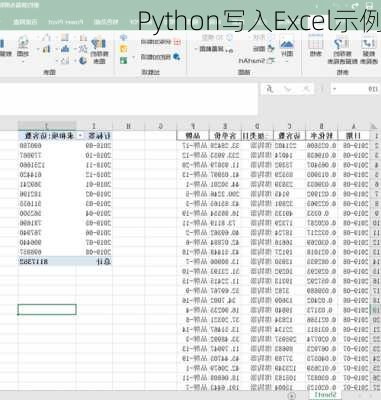Click the new sheet plus button
The image size is (381, 400).
pyautogui.click(x=292, y=396)
